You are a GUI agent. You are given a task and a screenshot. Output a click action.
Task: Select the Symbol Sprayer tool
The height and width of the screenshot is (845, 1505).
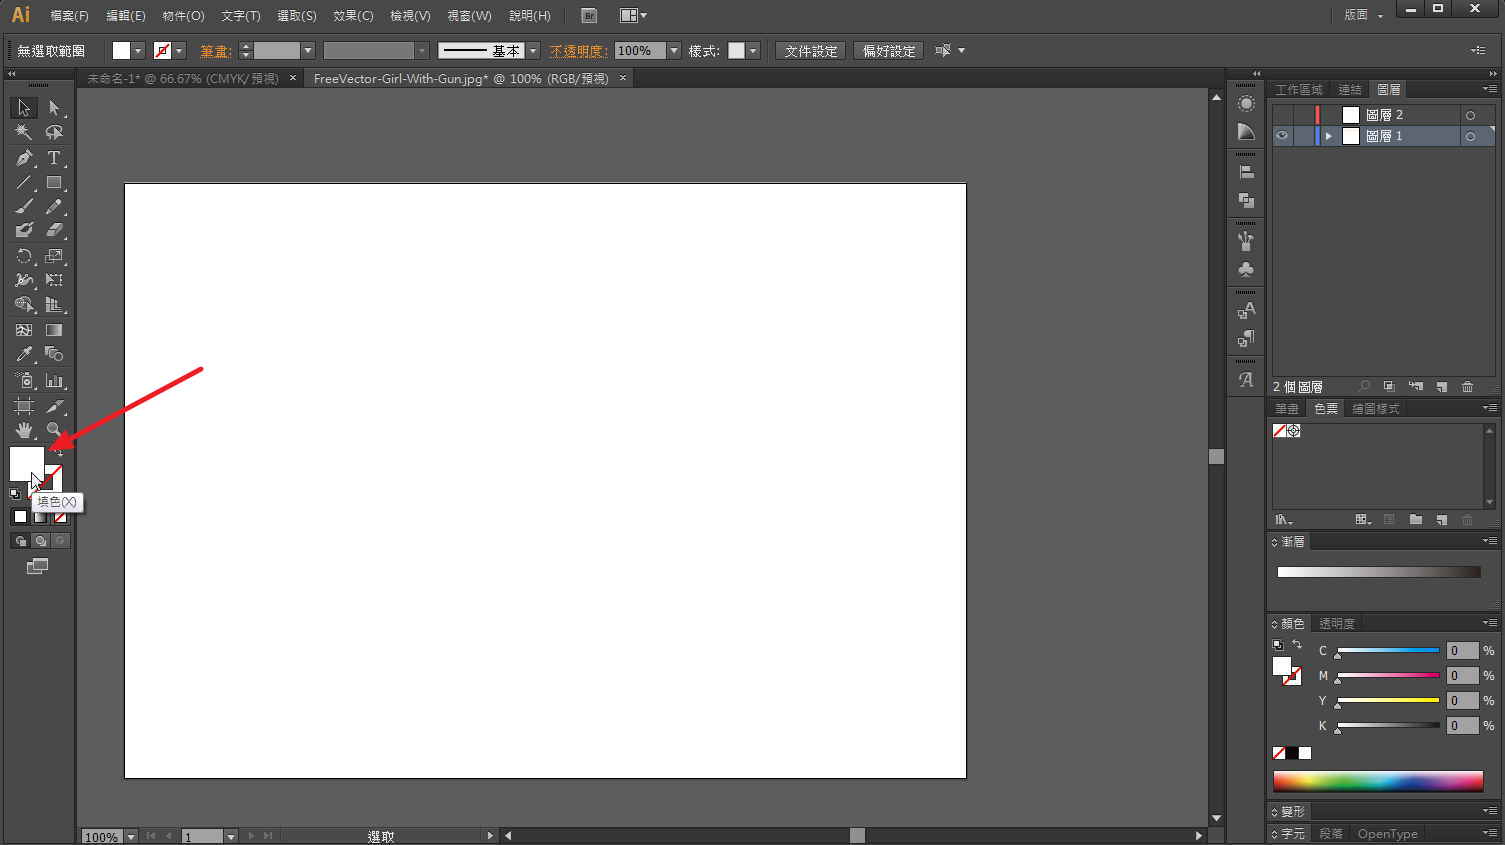point(24,381)
